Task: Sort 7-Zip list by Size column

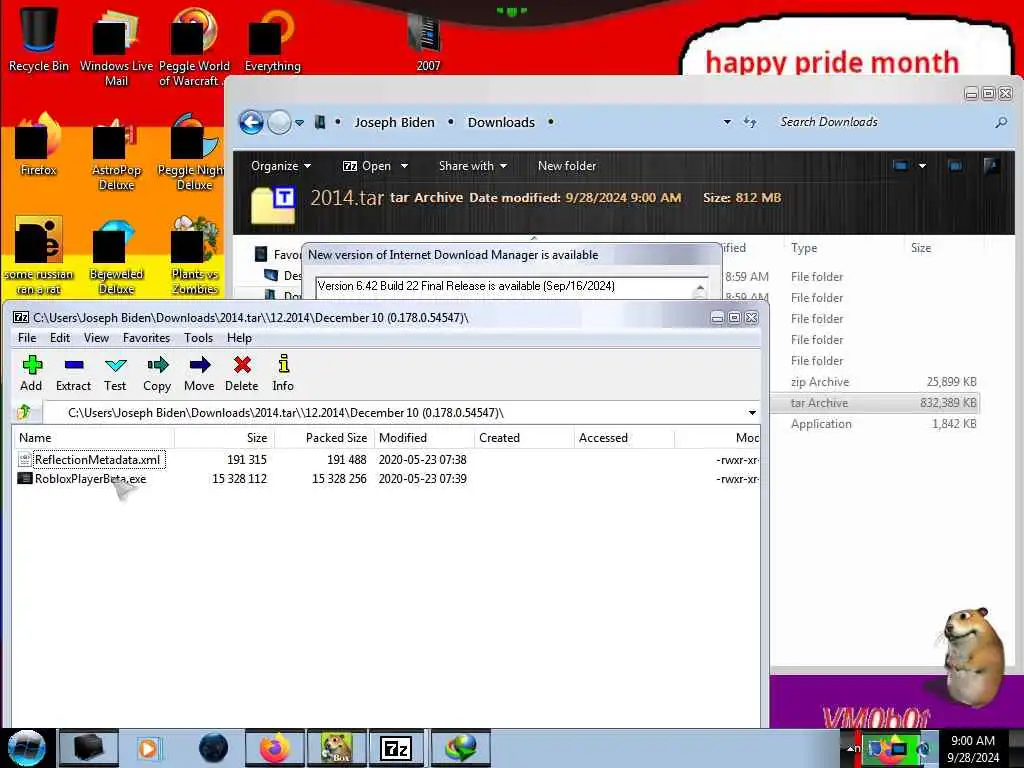Action: (223, 438)
